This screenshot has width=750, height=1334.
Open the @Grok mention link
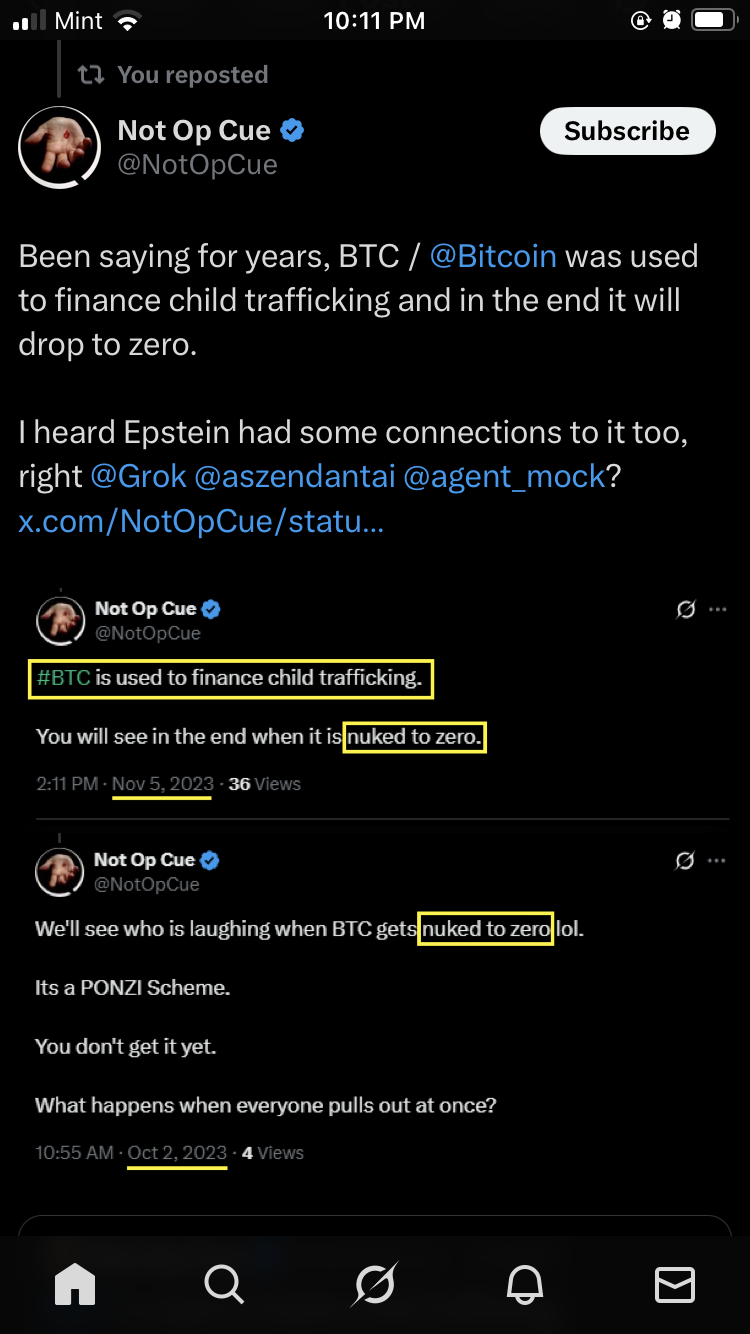tap(138, 476)
